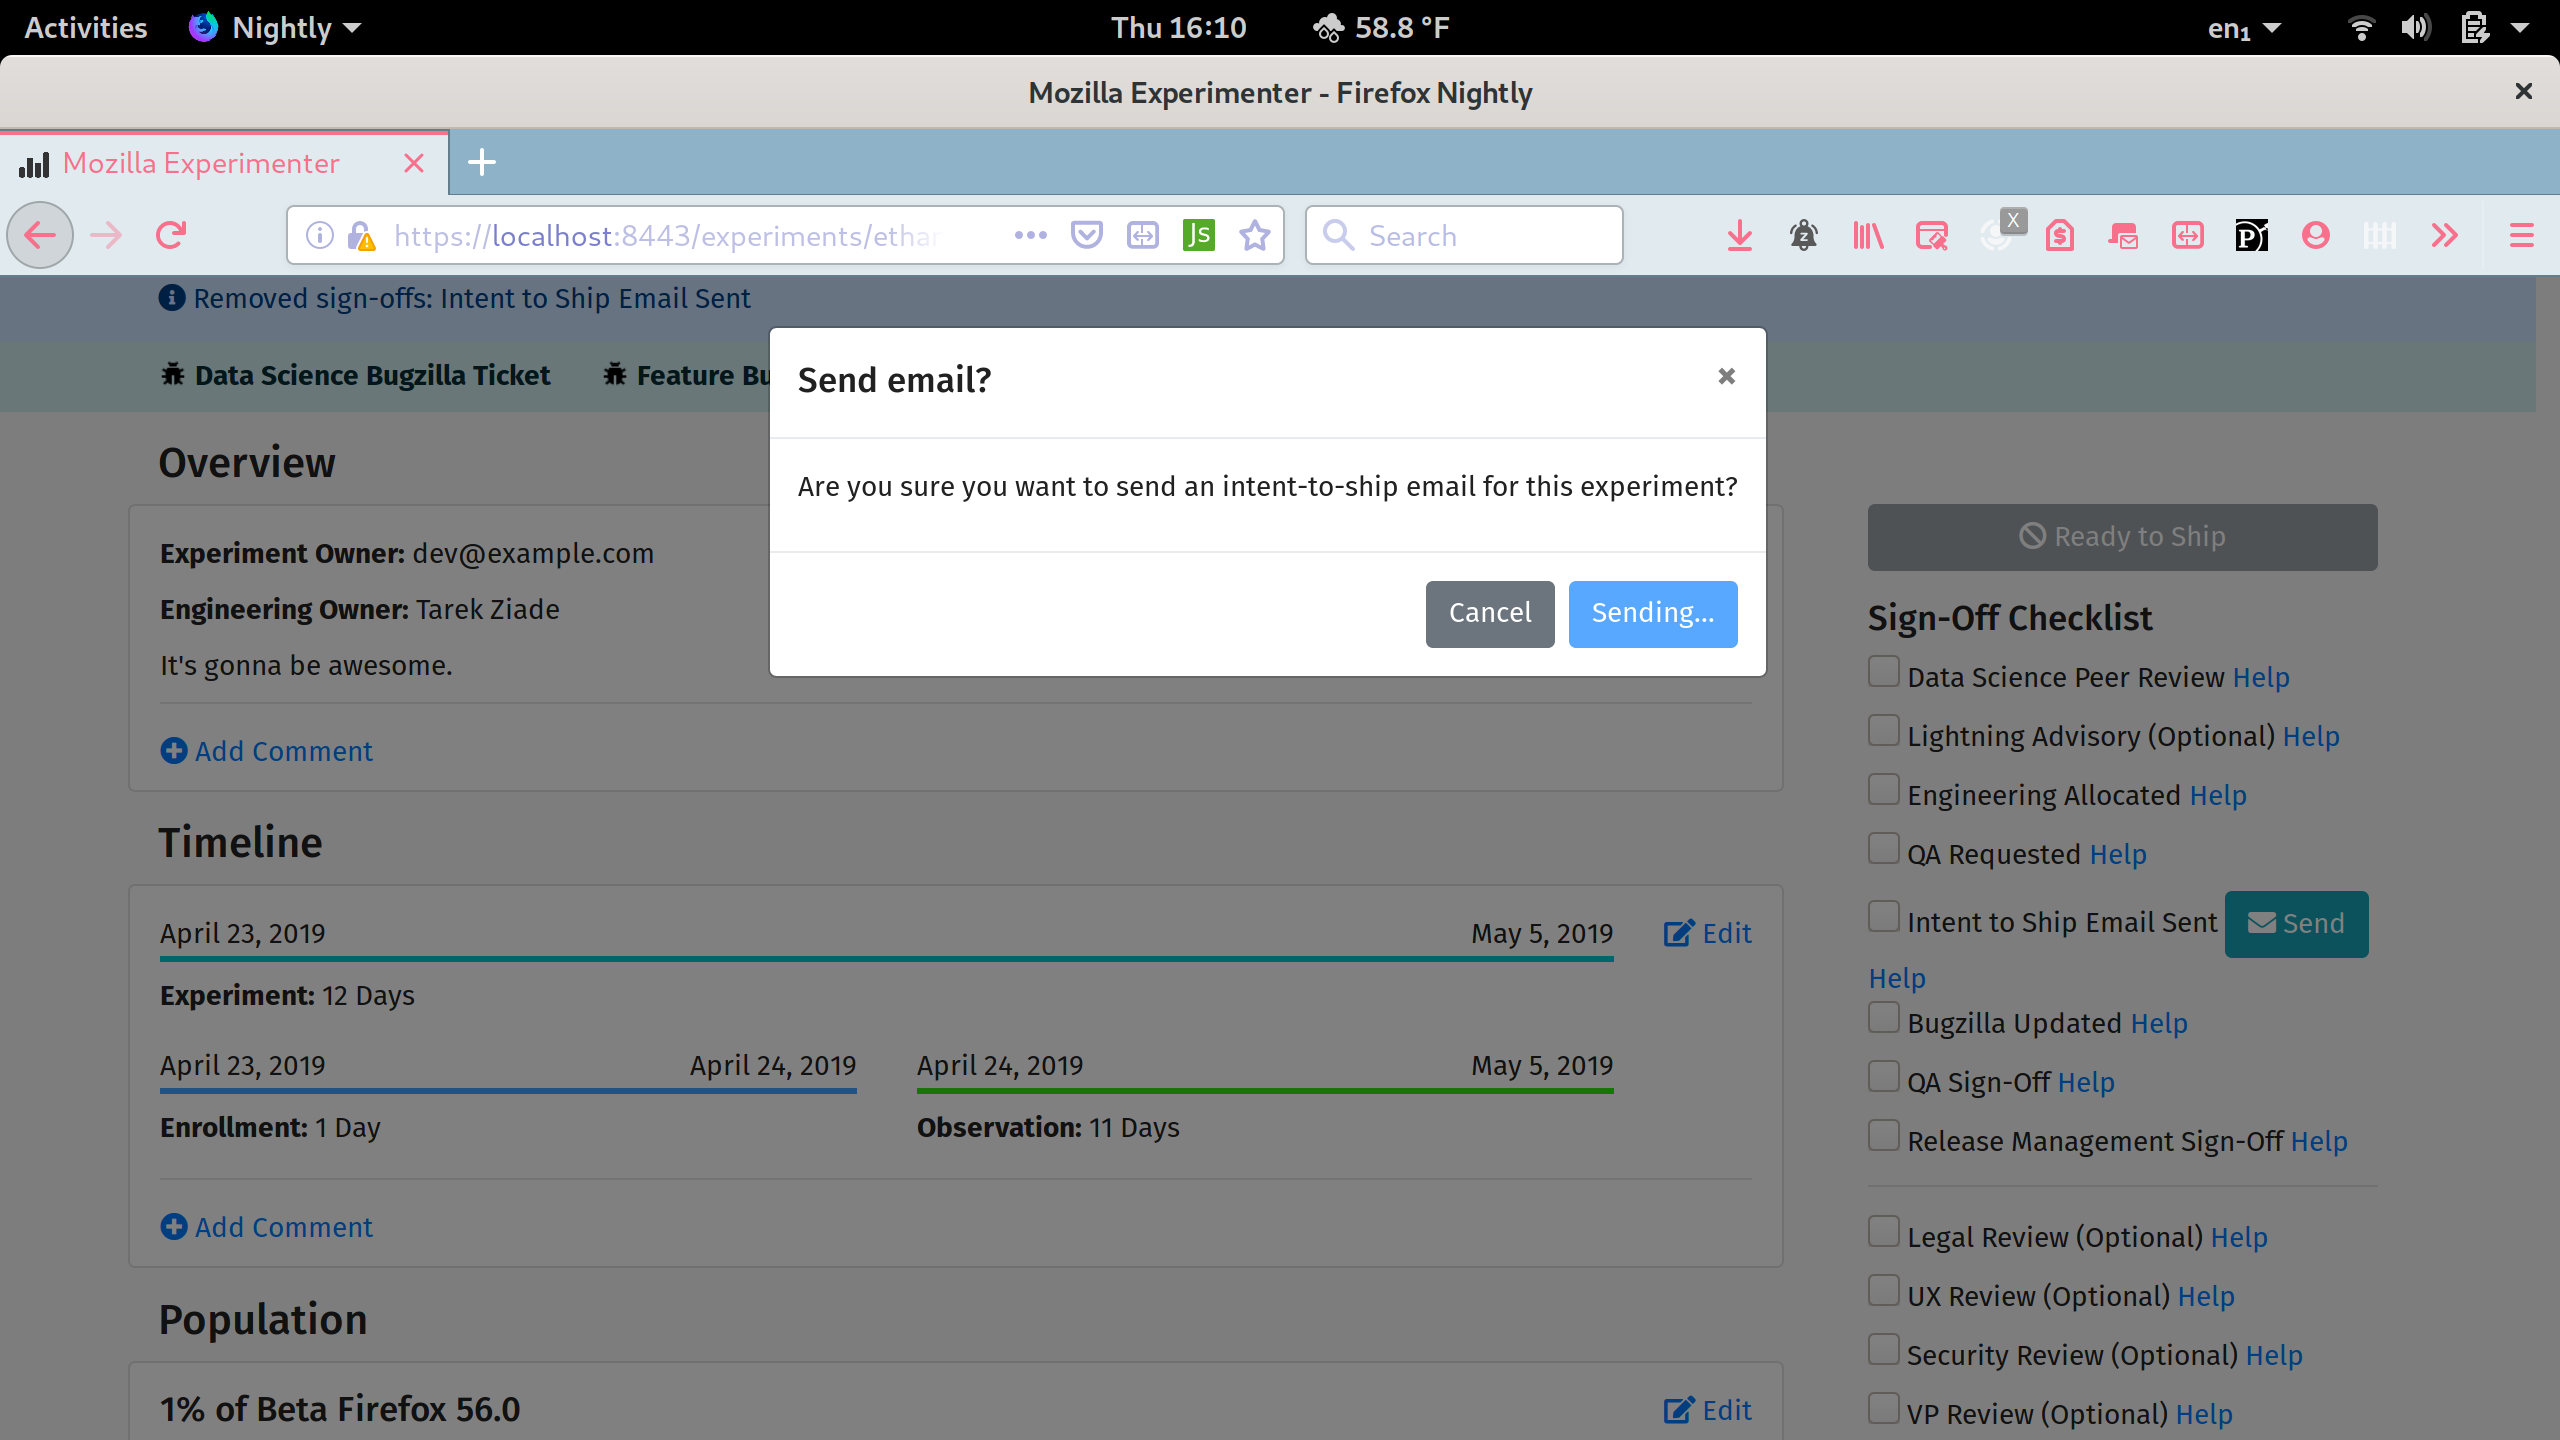Check Security Review (Optional) checkbox

1884,1350
